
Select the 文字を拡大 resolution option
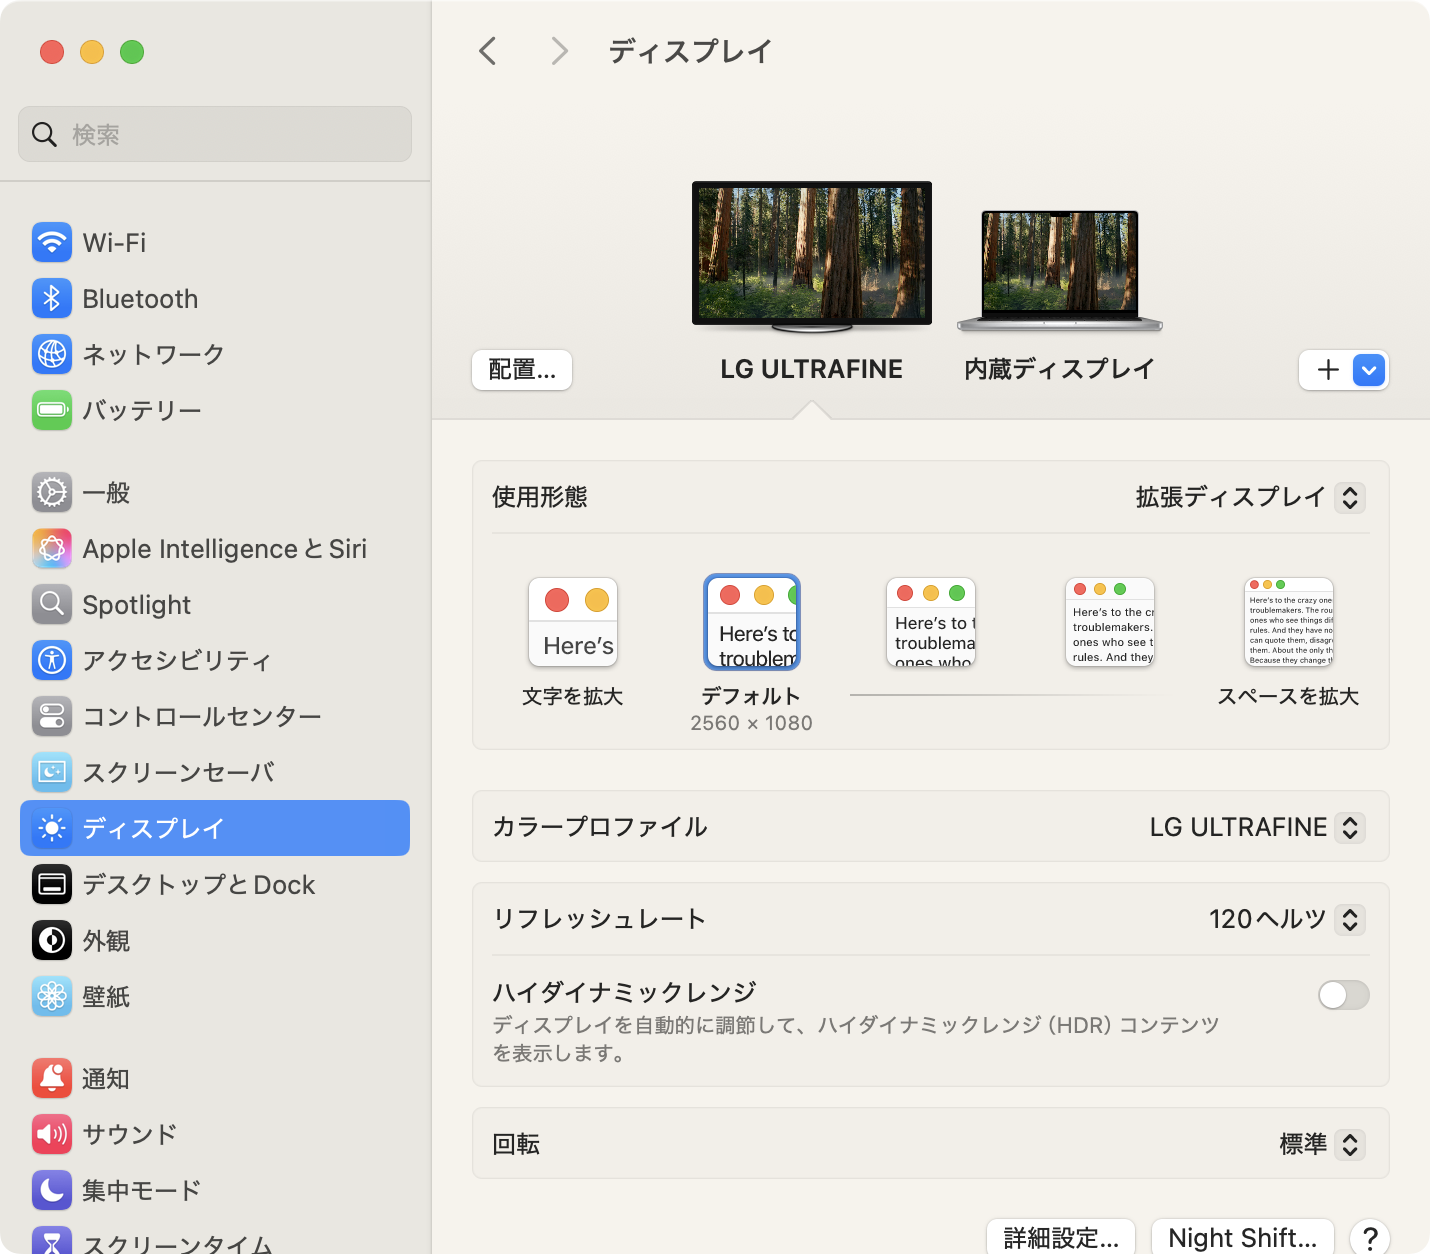coord(573,623)
